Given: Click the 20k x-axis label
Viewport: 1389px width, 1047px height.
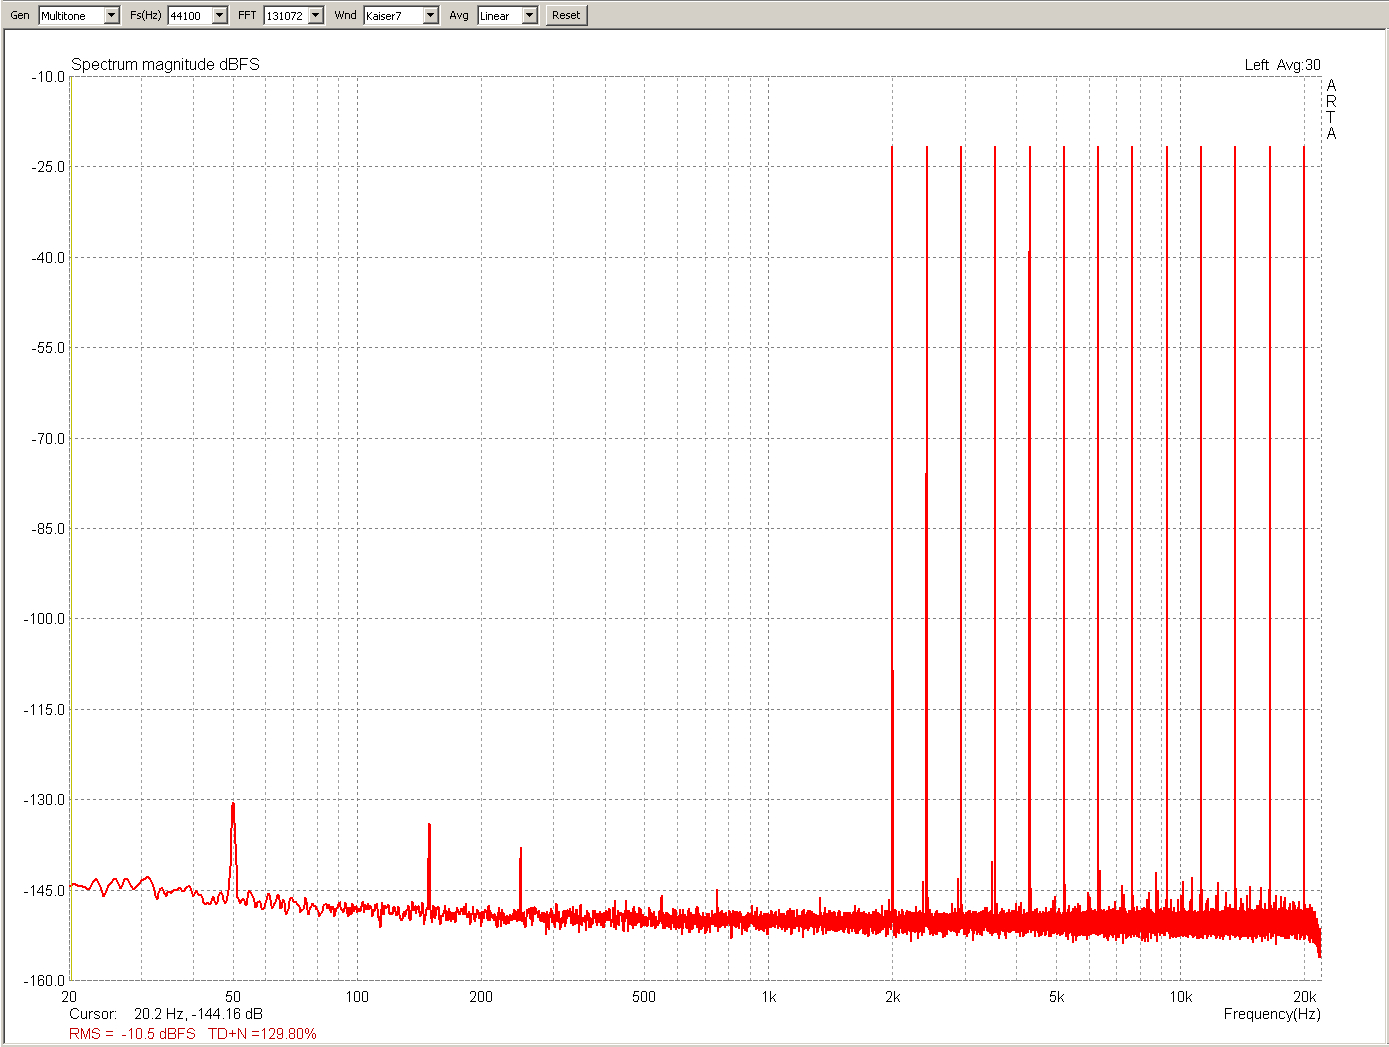Looking at the screenshot, I should [x=1305, y=997].
